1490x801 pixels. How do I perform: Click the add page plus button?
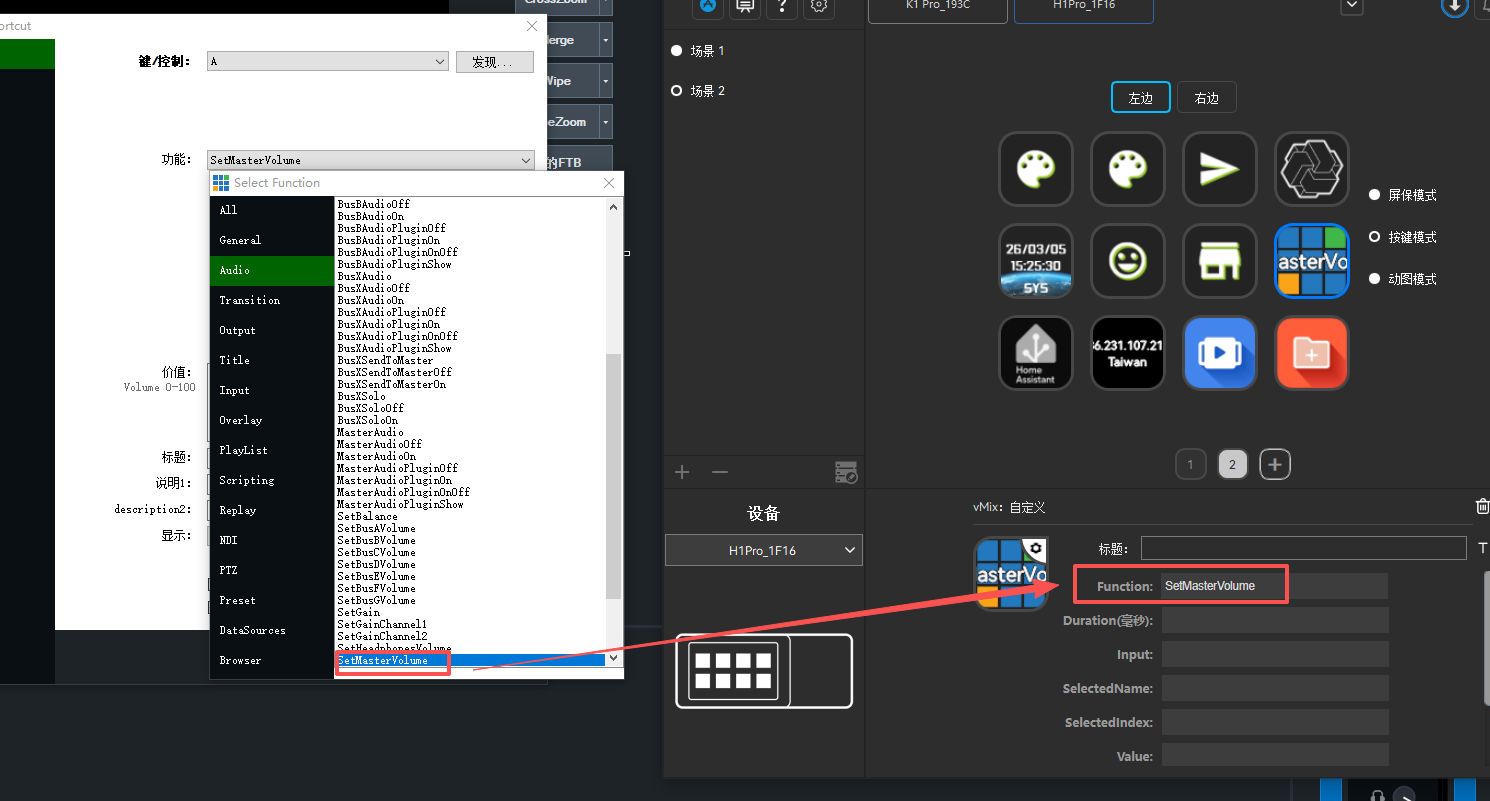coord(1274,464)
